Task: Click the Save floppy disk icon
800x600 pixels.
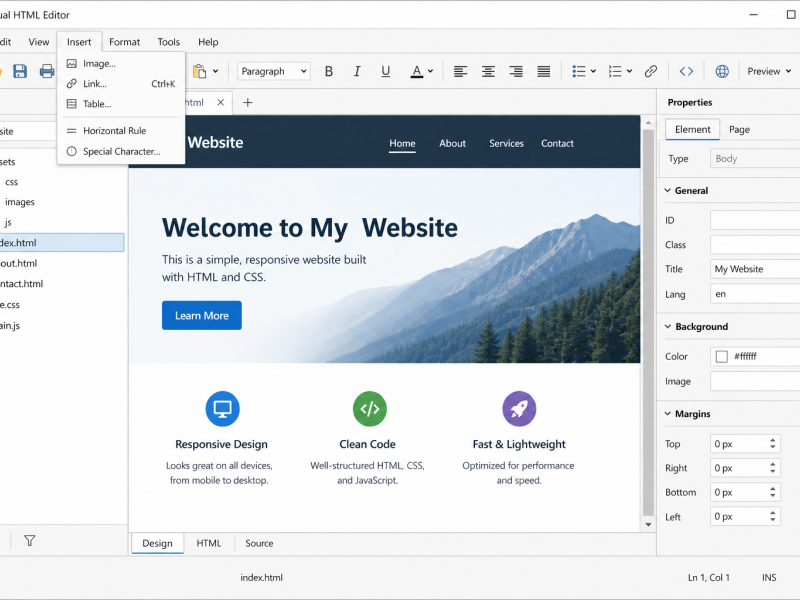Action: 20,71
